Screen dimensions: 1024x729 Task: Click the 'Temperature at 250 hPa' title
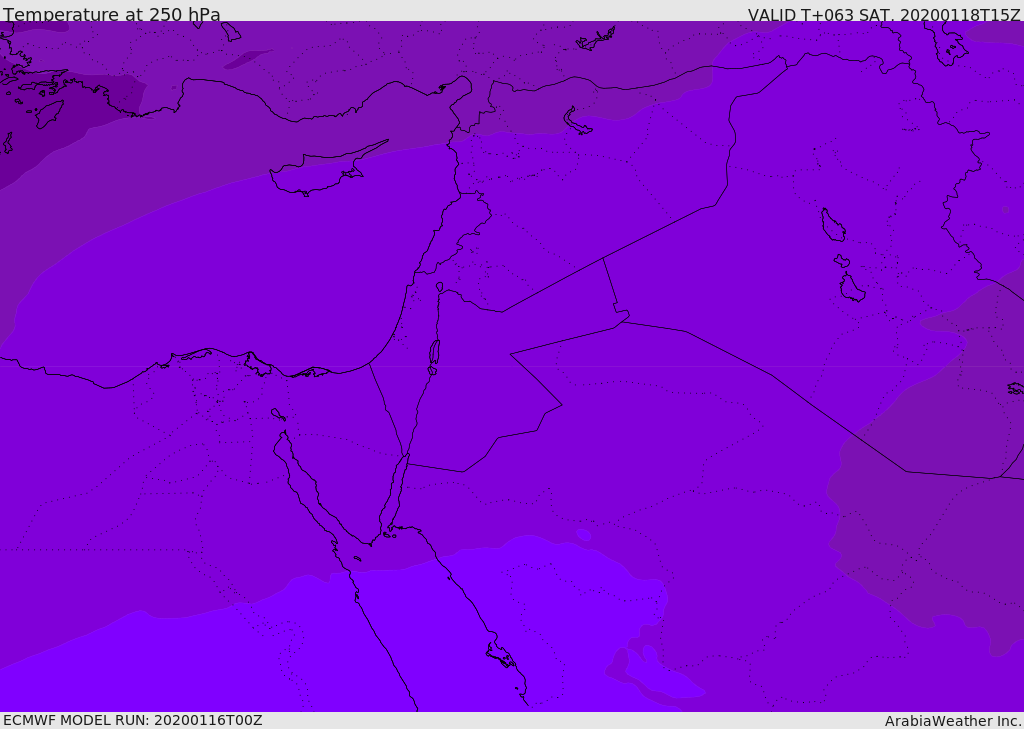point(112,14)
